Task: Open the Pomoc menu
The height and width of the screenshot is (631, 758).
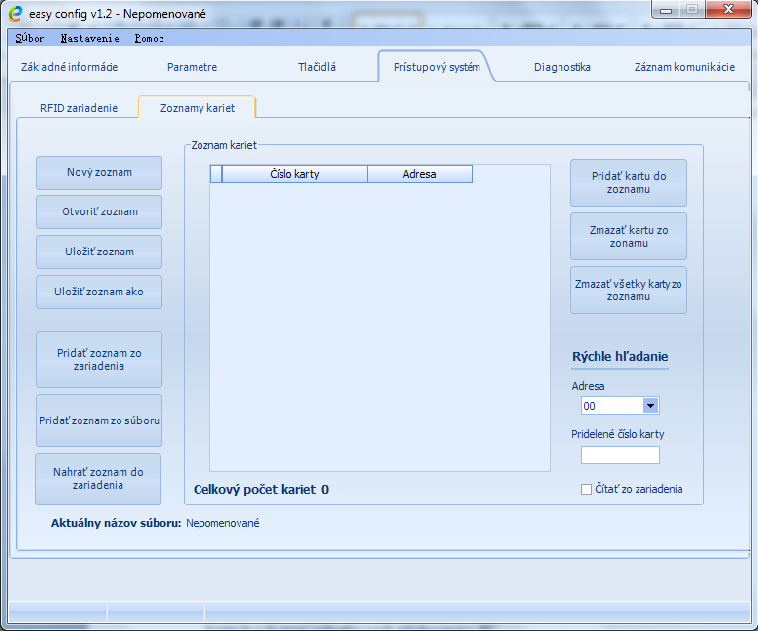Action: click(149, 38)
